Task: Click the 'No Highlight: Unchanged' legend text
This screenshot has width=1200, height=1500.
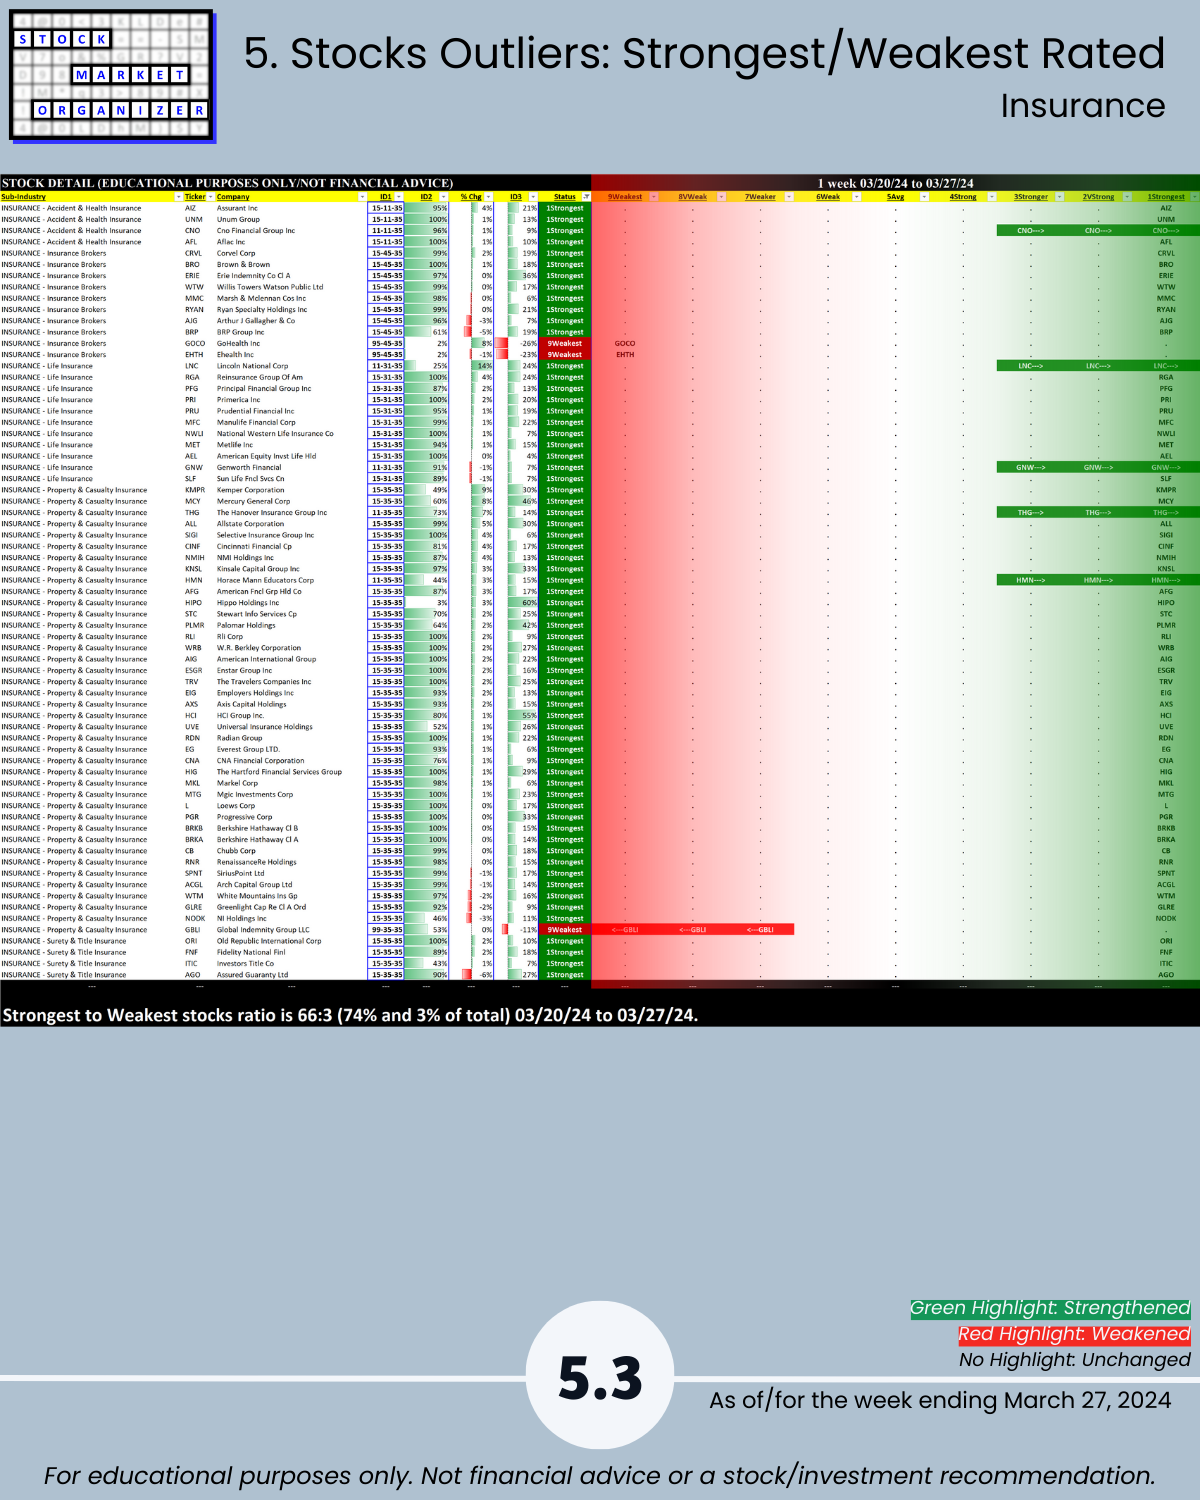Action: 1075,1360
